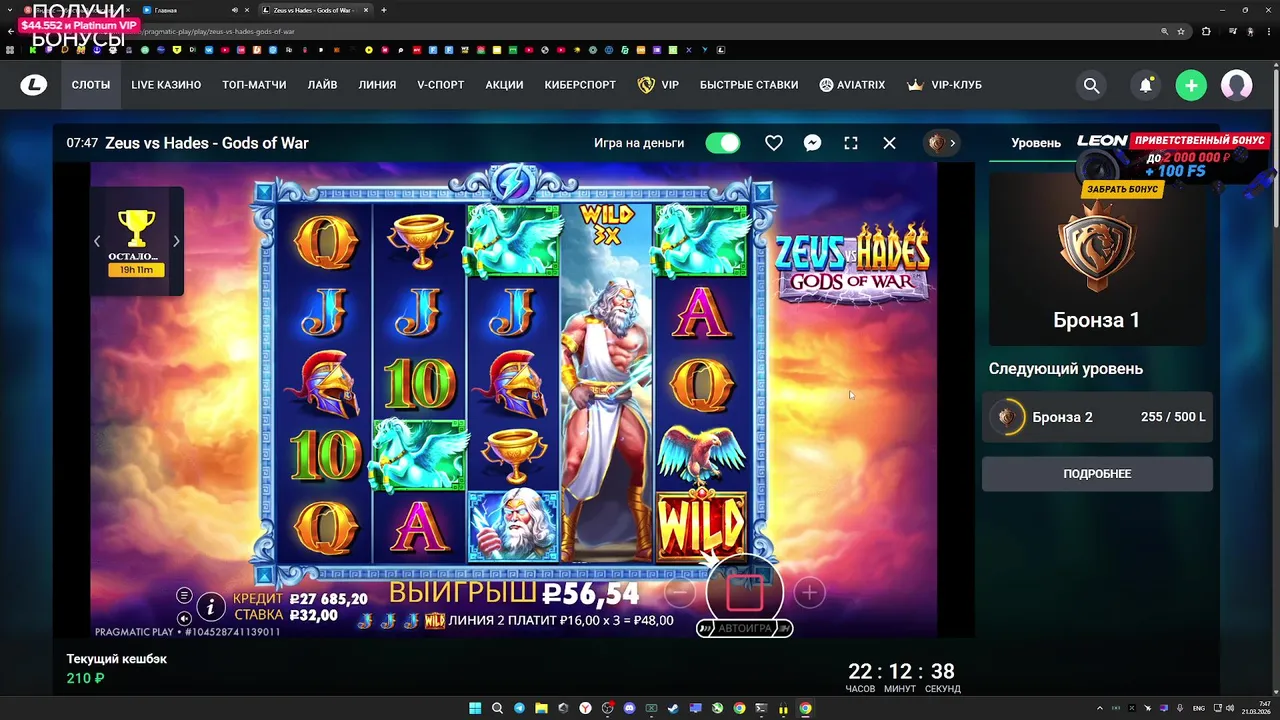Open a new browser tab

tap(384, 10)
